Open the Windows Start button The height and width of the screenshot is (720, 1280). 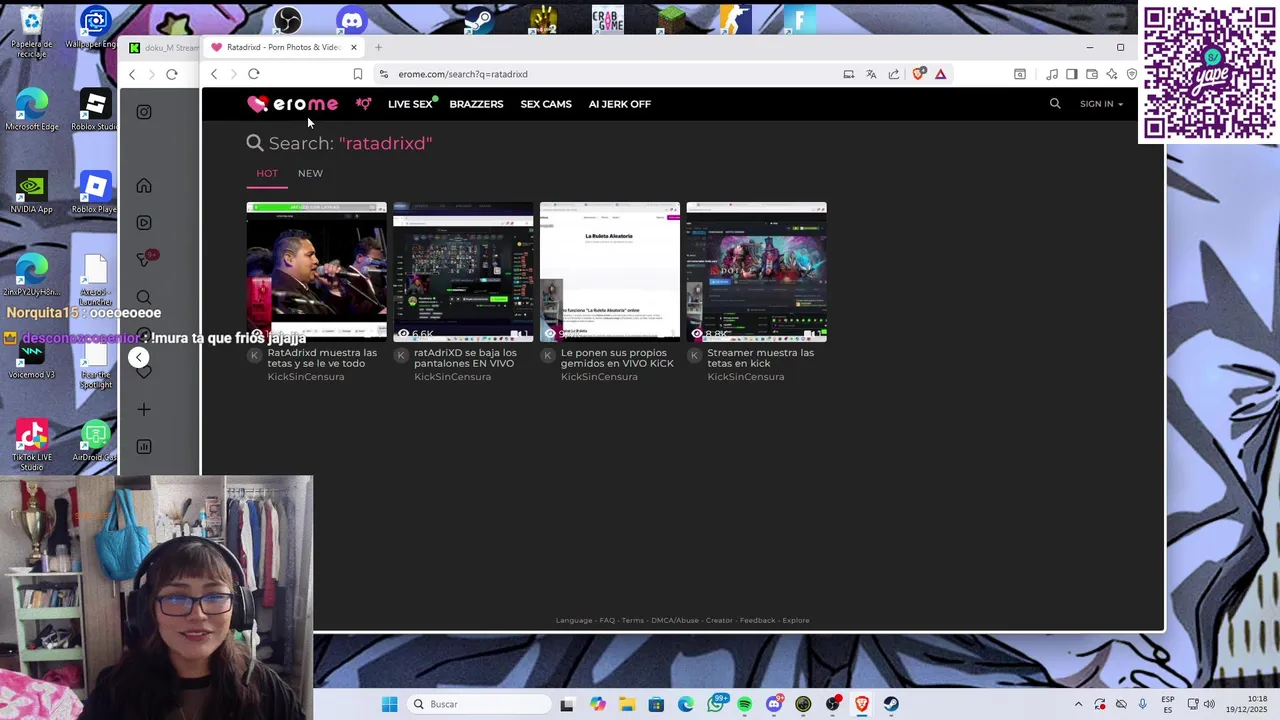click(x=389, y=704)
